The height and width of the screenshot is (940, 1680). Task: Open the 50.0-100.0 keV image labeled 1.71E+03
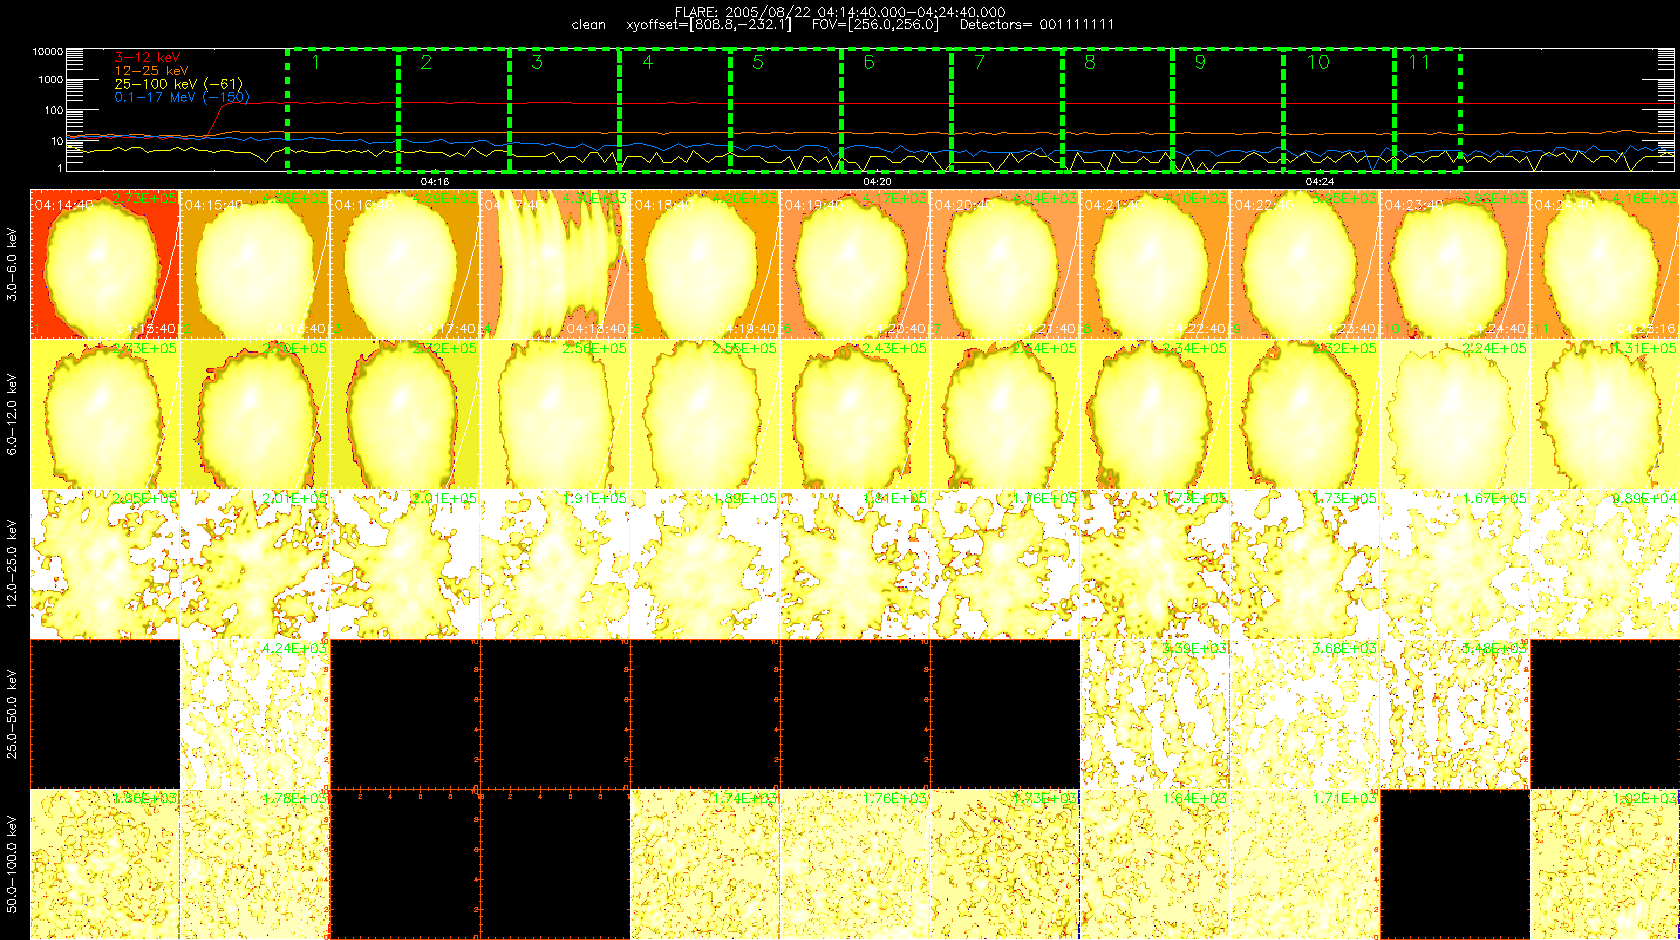coord(1305,864)
